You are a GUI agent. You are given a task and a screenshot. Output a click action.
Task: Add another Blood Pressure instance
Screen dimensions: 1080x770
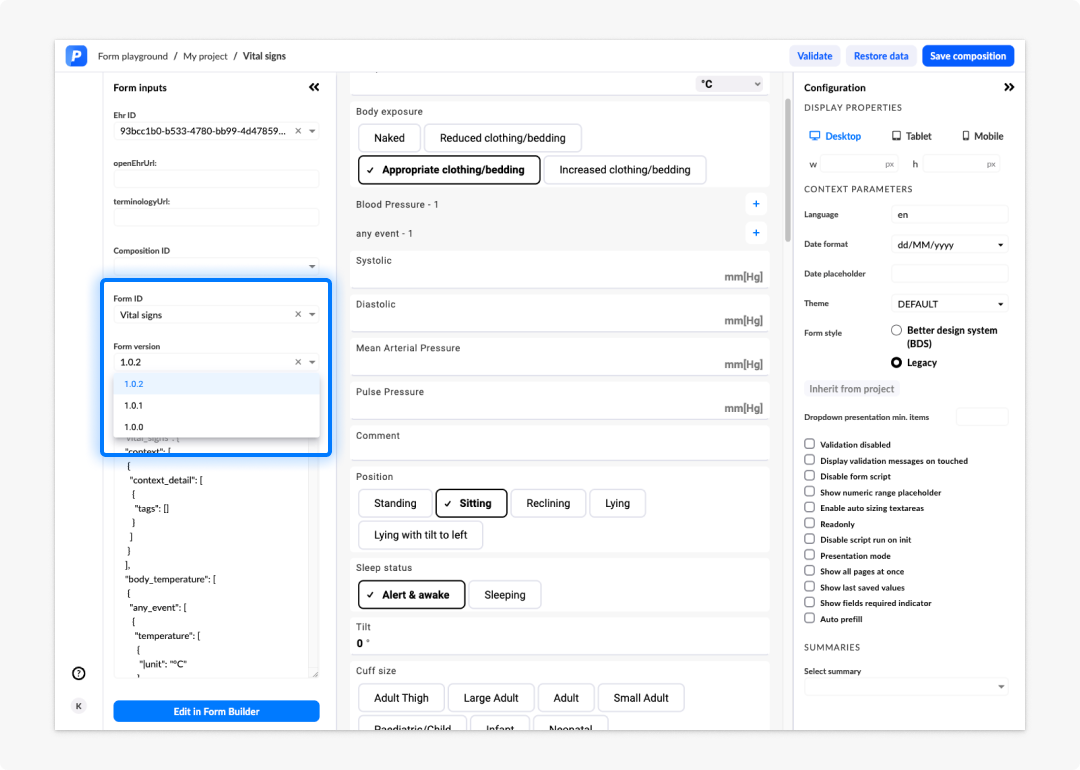click(756, 204)
